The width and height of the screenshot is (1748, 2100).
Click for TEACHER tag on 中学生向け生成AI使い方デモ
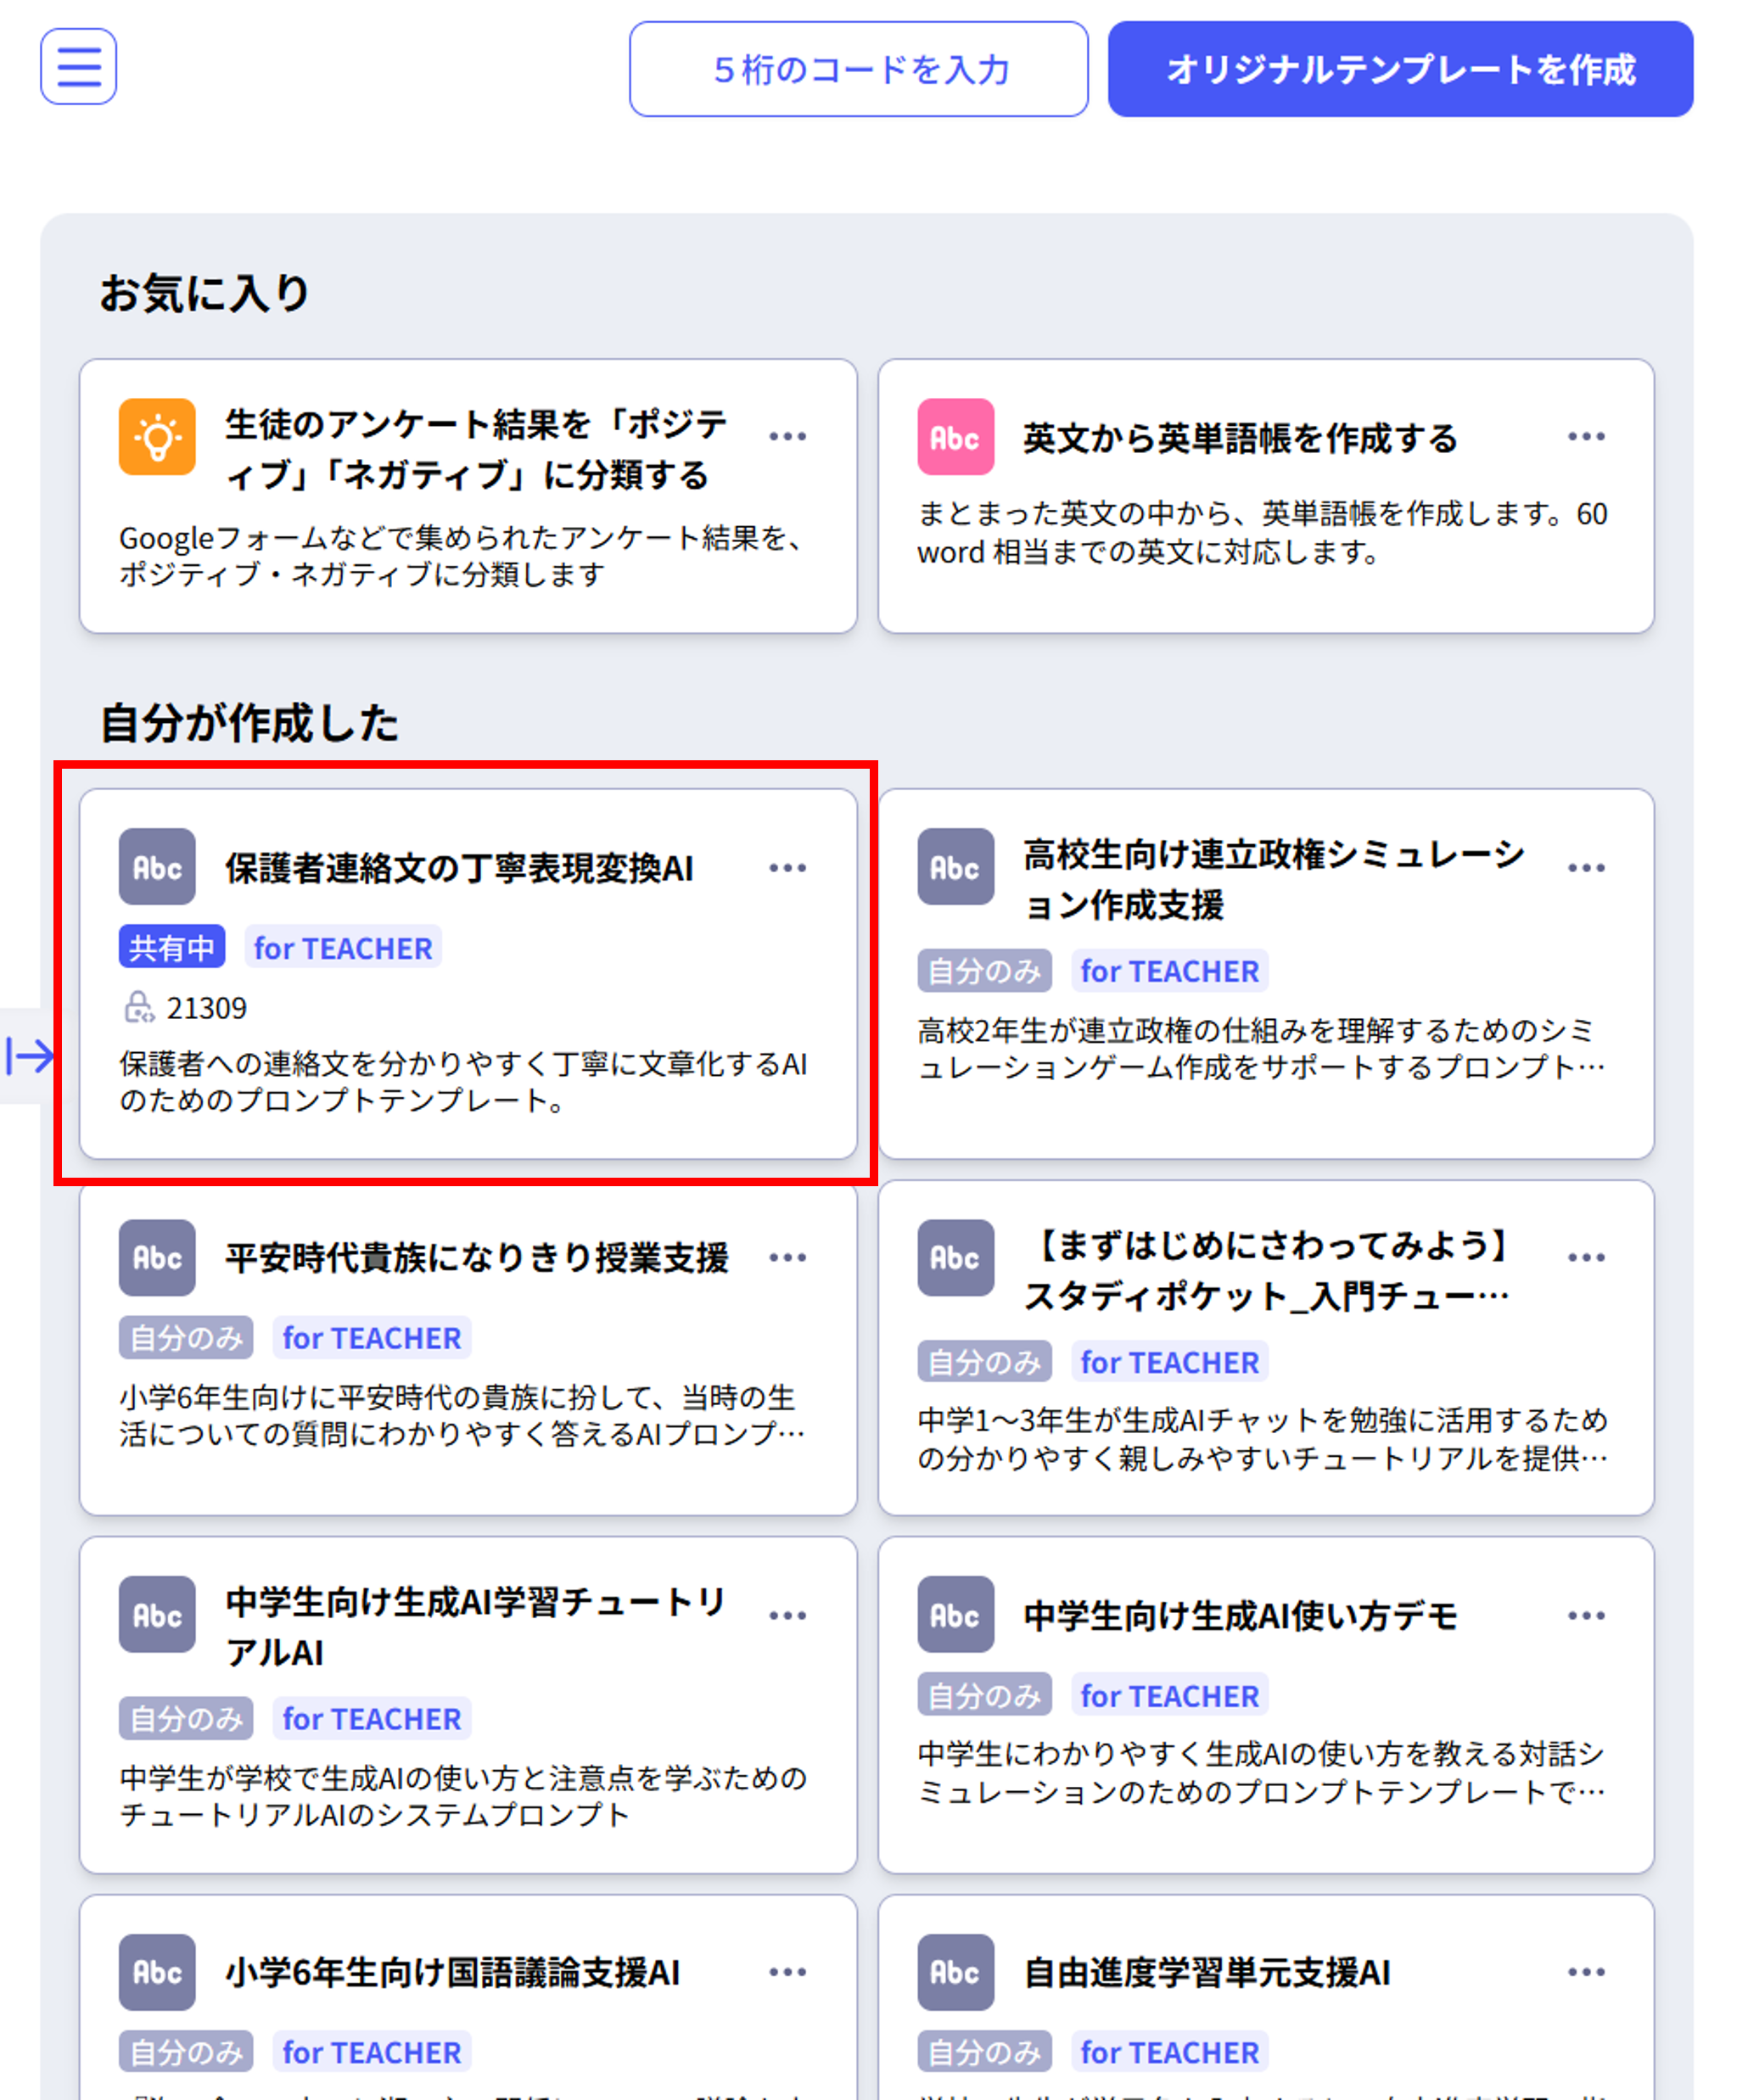(1168, 1695)
